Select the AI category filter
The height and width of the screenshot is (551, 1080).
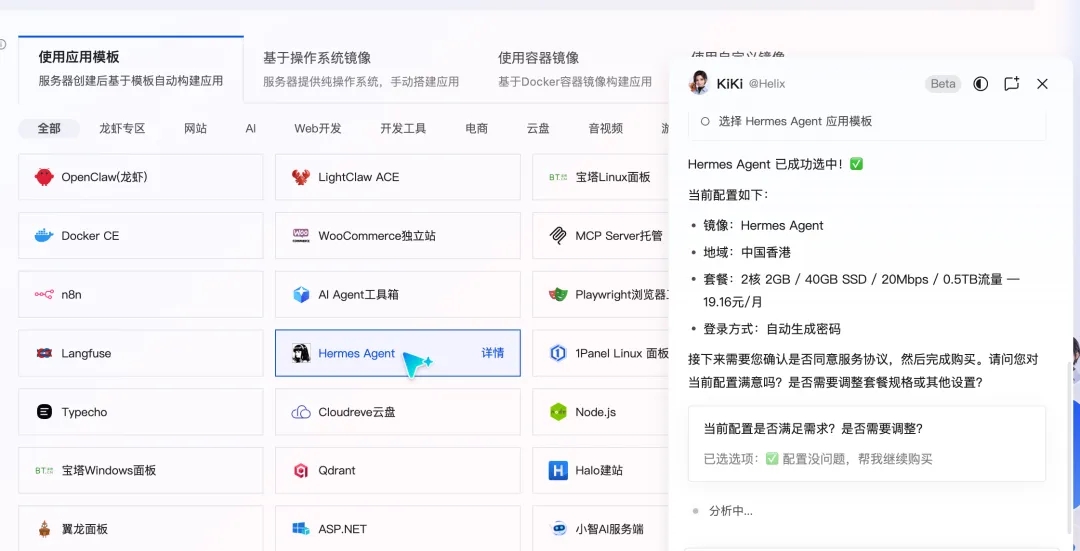(x=251, y=129)
